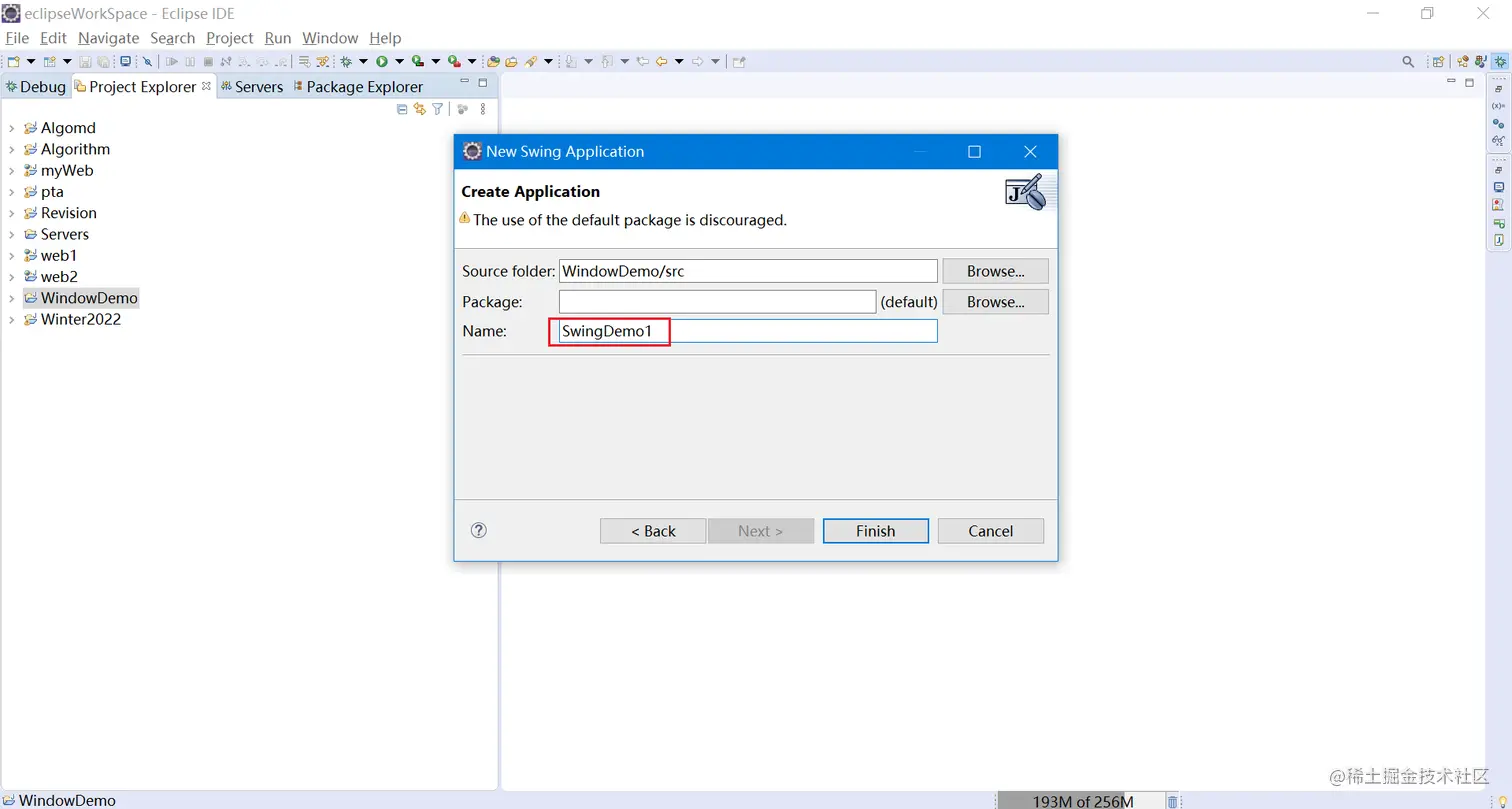
Task: Click the Finish button
Action: pos(875,531)
